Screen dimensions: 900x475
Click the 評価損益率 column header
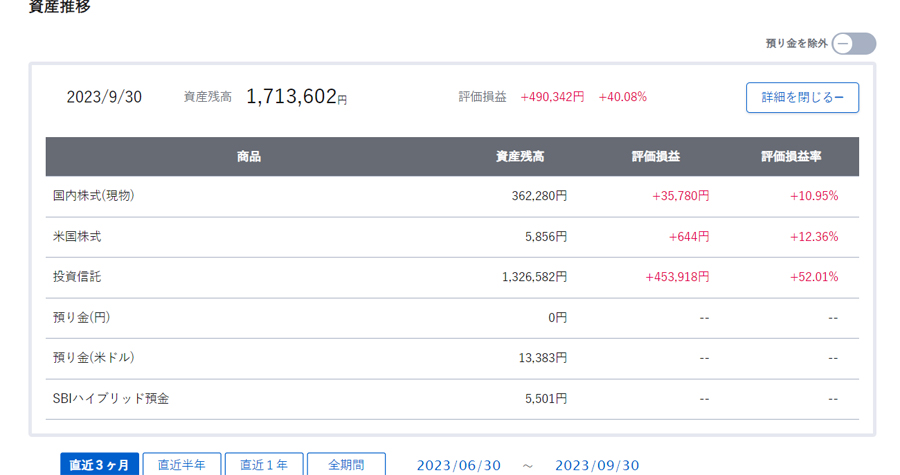coord(791,157)
